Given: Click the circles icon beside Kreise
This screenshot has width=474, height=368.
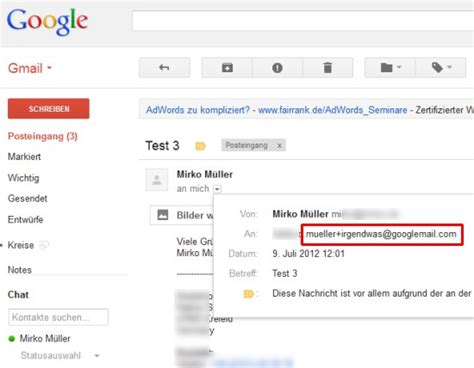Looking at the screenshot, I should point(44,246).
